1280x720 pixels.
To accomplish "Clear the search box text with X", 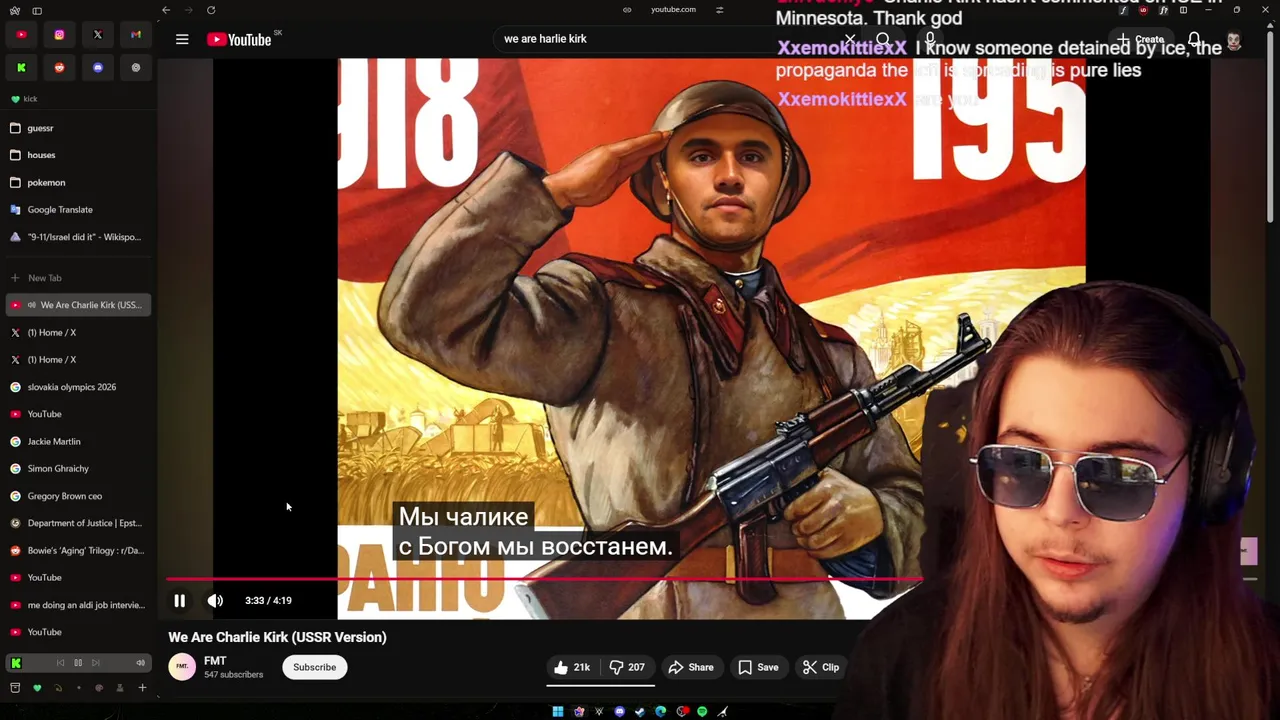I will click(849, 39).
